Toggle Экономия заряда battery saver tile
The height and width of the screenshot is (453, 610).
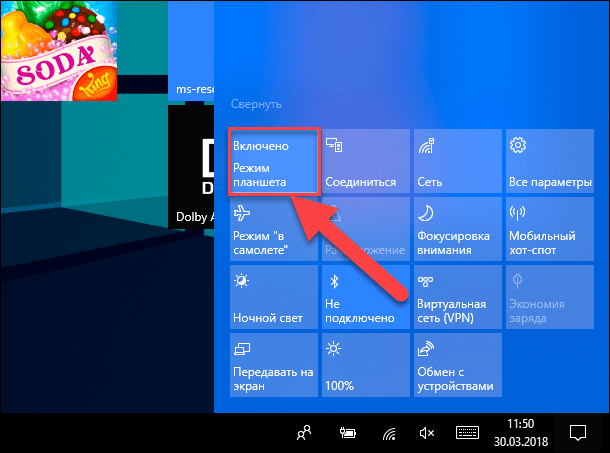pyautogui.click(x=550, y=297)
